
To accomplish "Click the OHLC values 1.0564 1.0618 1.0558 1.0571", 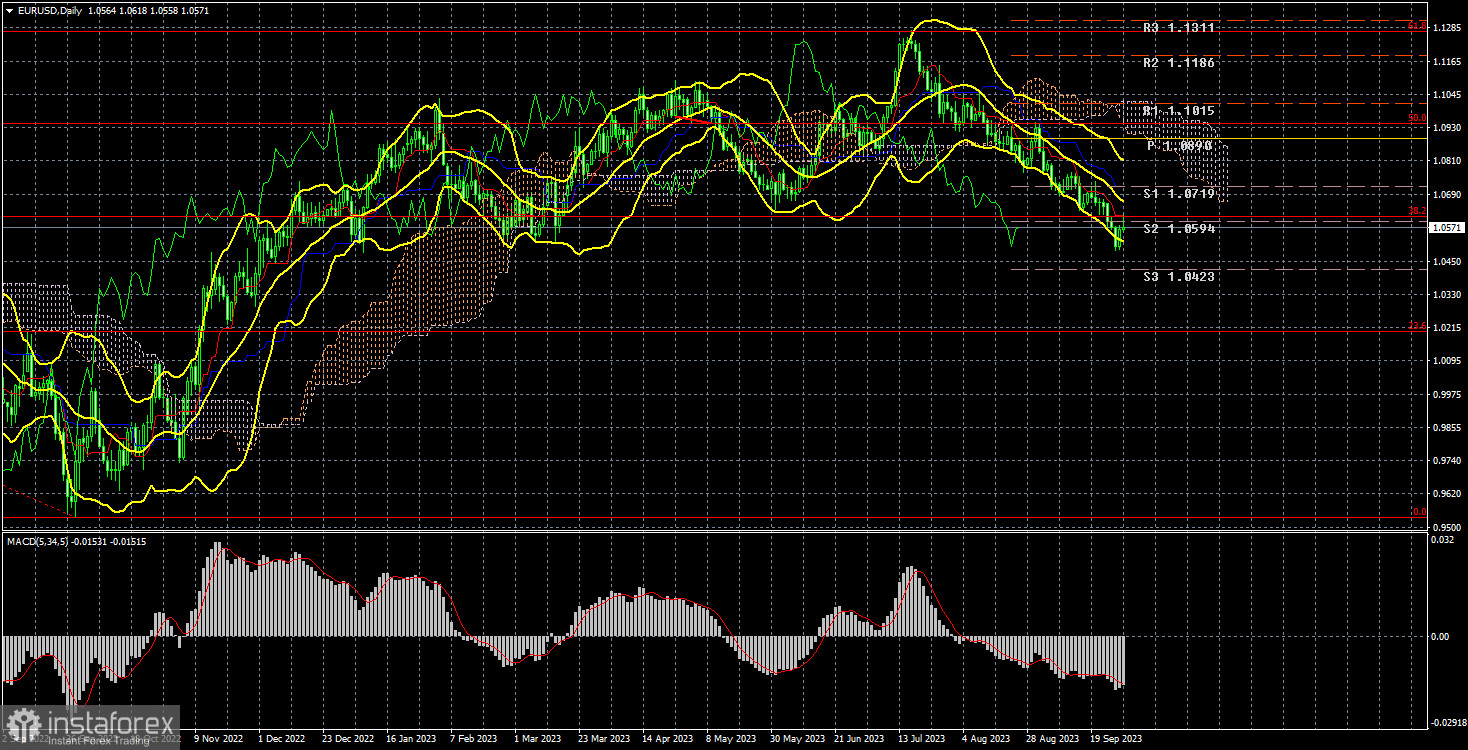I will pos(148,10).
